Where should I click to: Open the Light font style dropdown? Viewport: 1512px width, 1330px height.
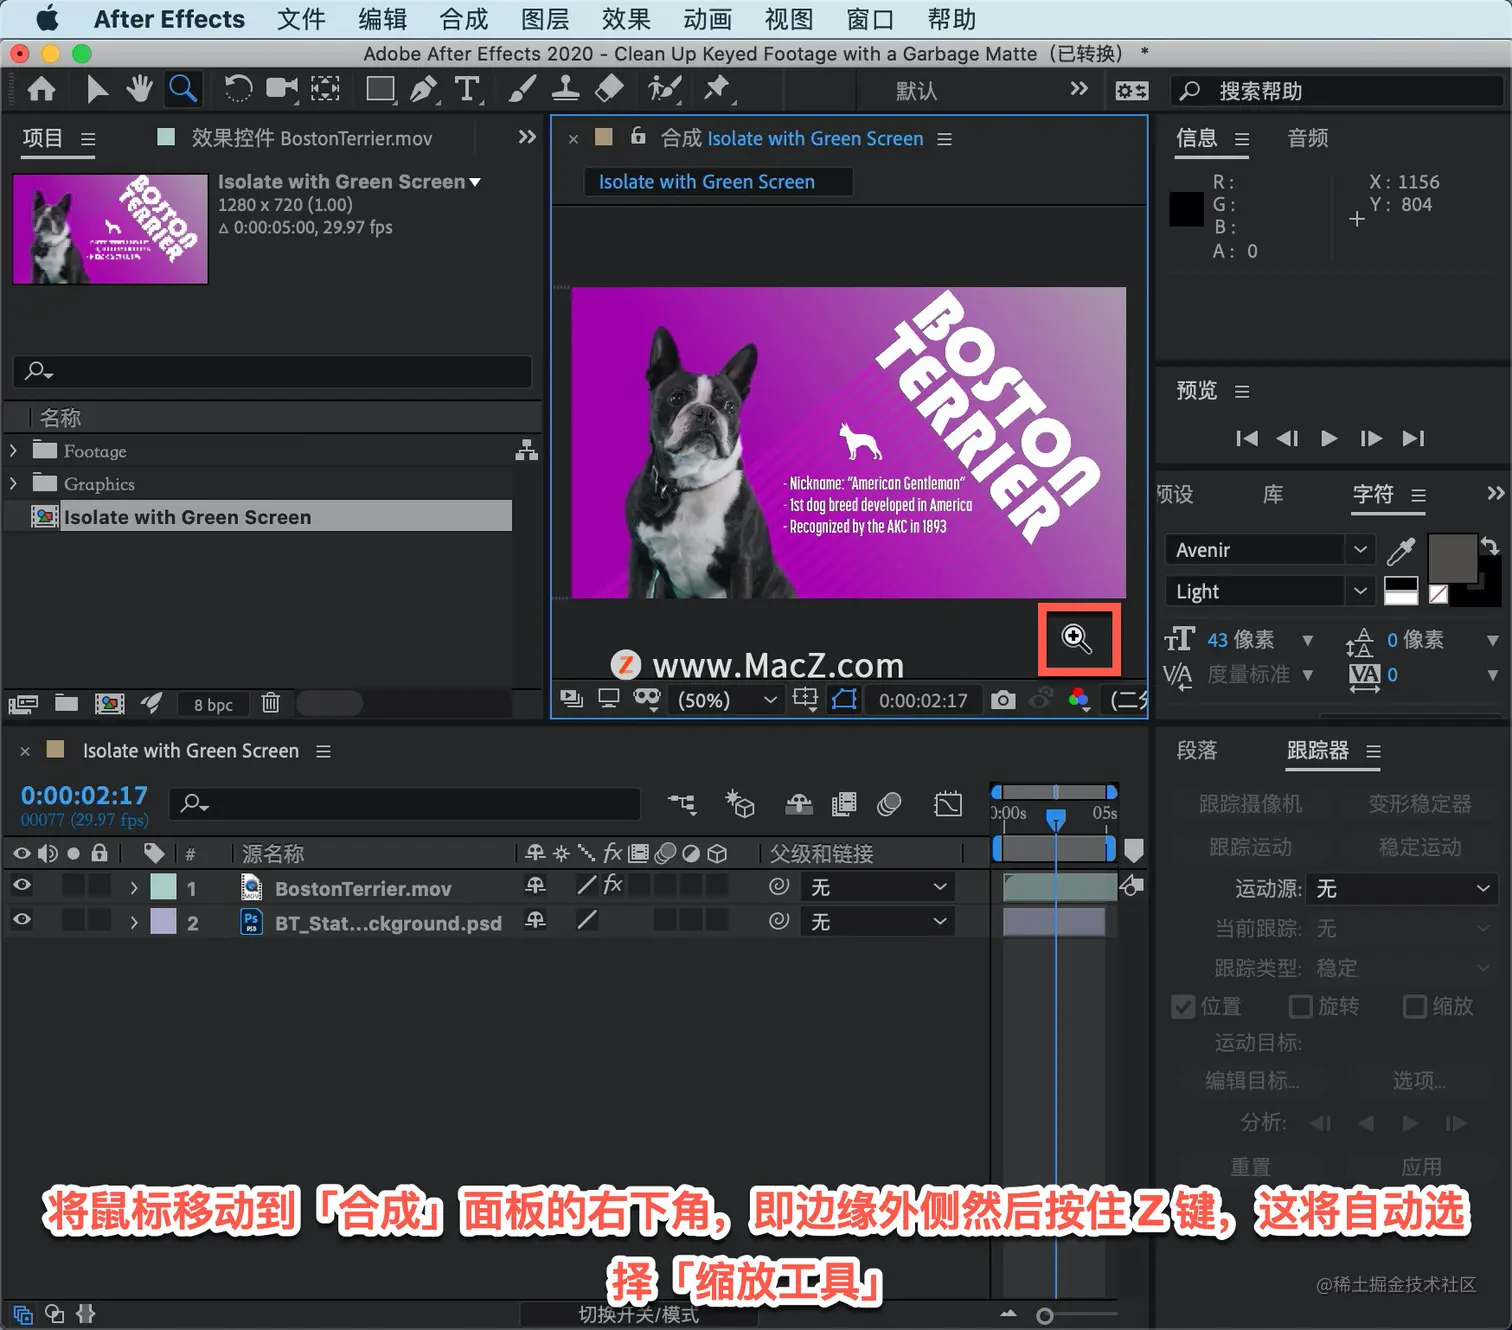click(x=1268, y=591)
